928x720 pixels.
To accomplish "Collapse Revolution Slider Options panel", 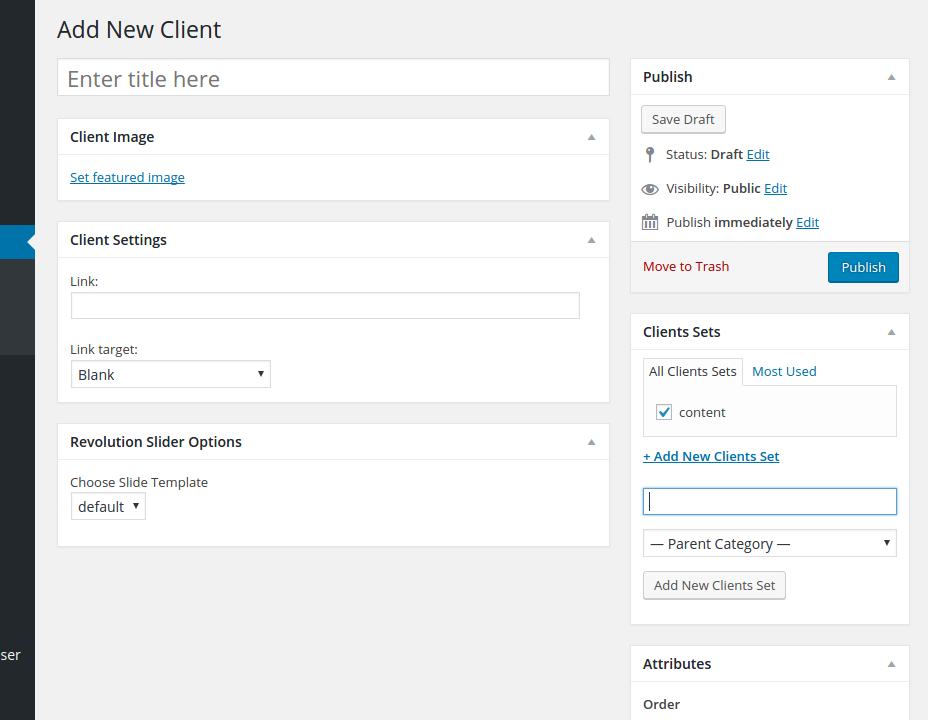I will [591, 442].
